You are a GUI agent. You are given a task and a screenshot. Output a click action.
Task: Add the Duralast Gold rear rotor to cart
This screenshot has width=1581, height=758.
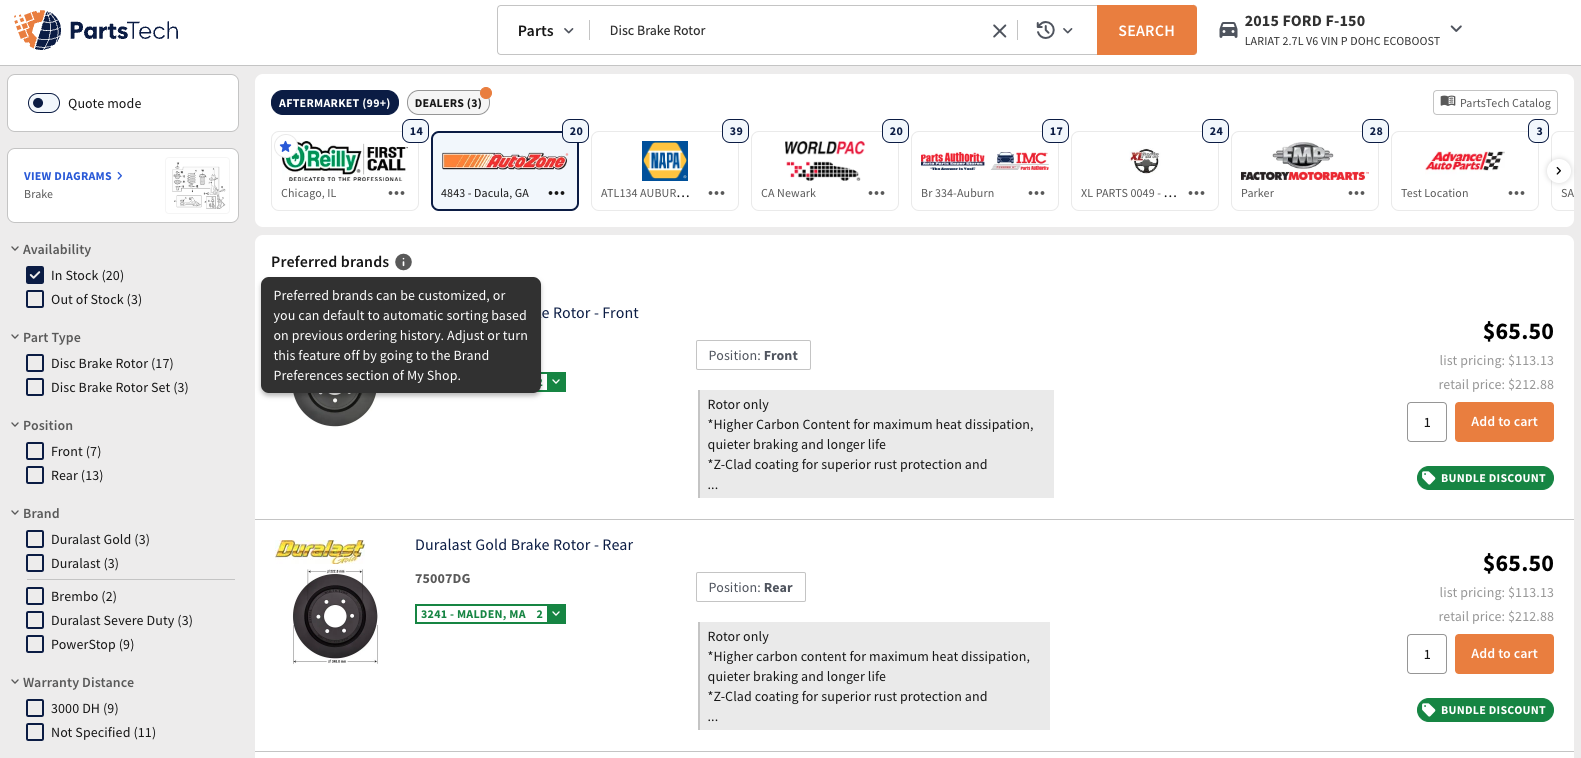coord(1504,654)
